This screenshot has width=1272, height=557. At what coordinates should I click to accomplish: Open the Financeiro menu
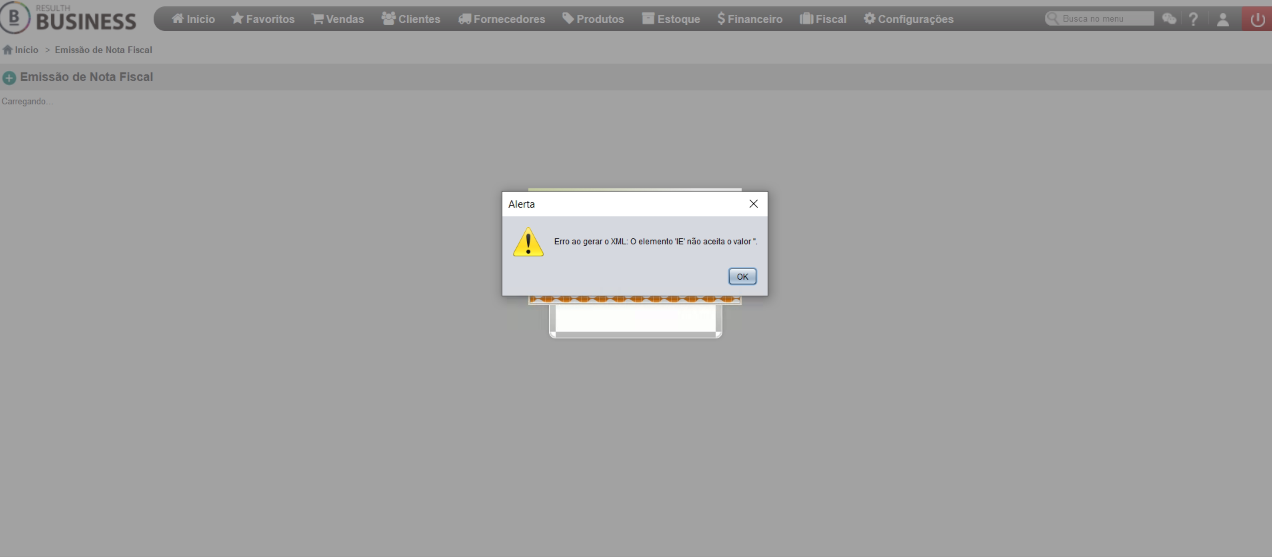[x=750, y=19]
